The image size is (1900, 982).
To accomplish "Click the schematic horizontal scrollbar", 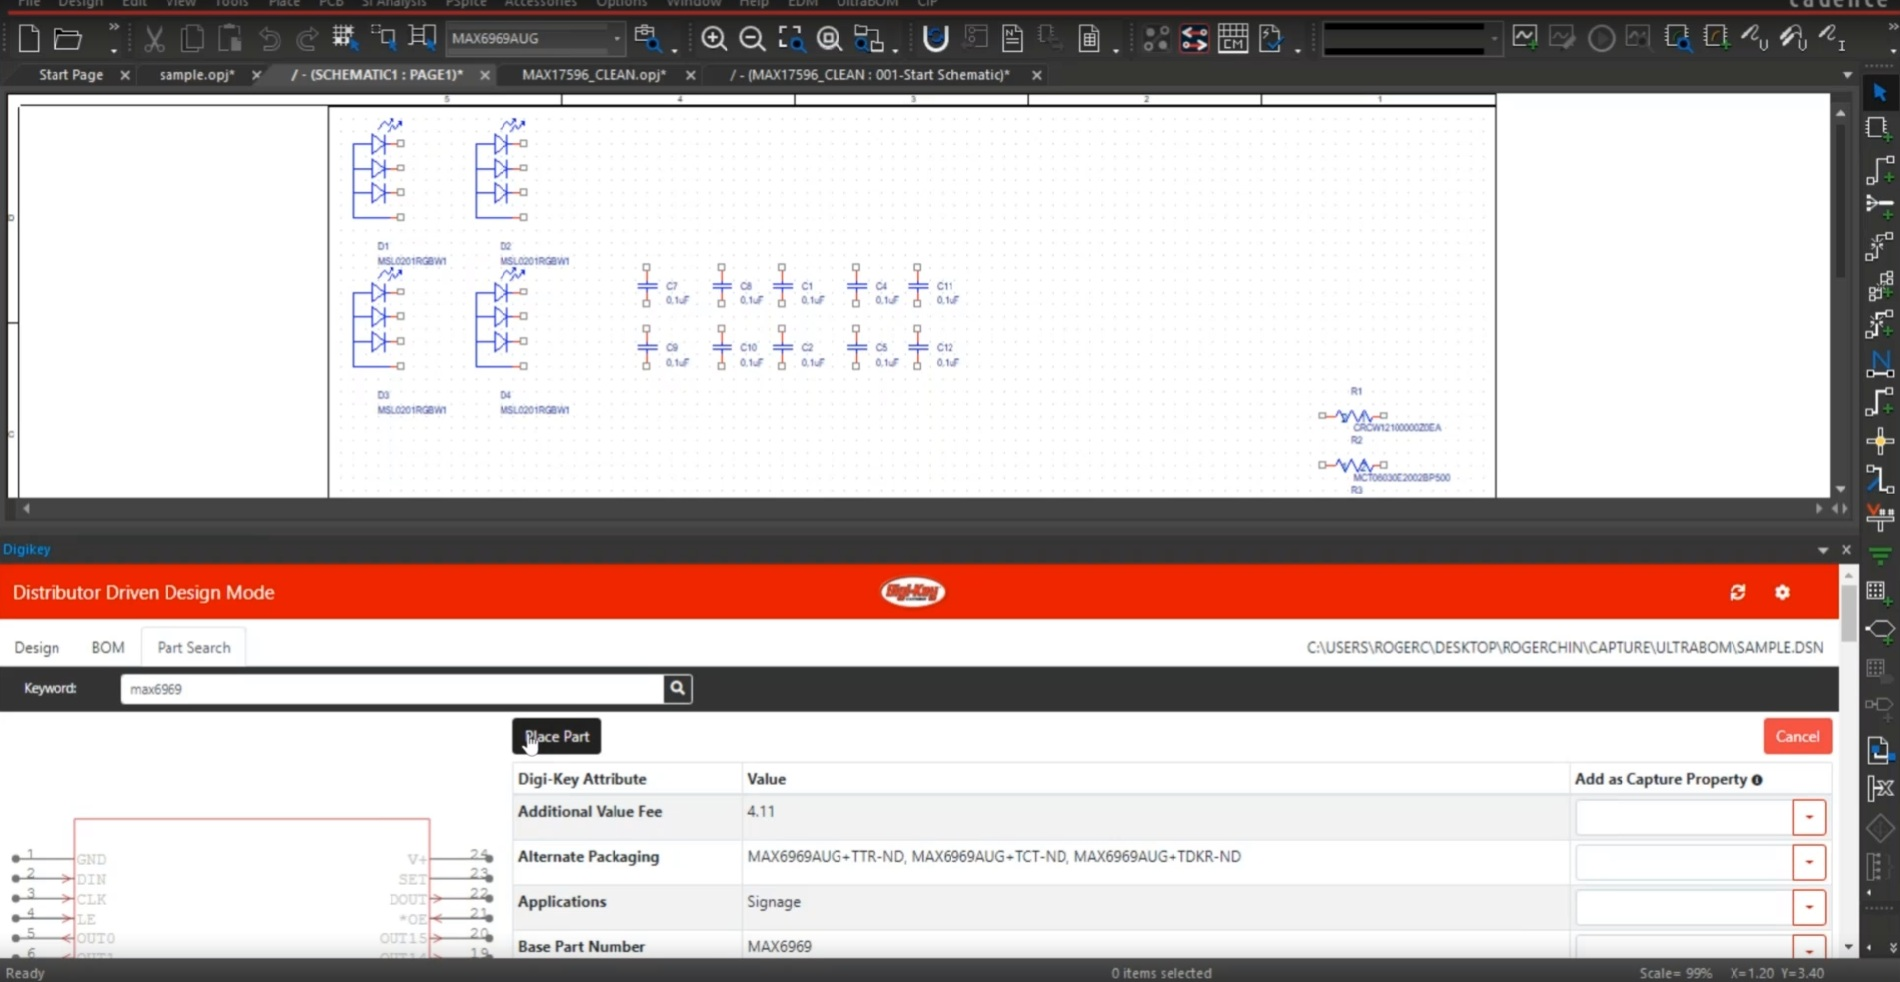I will point(920,509).
